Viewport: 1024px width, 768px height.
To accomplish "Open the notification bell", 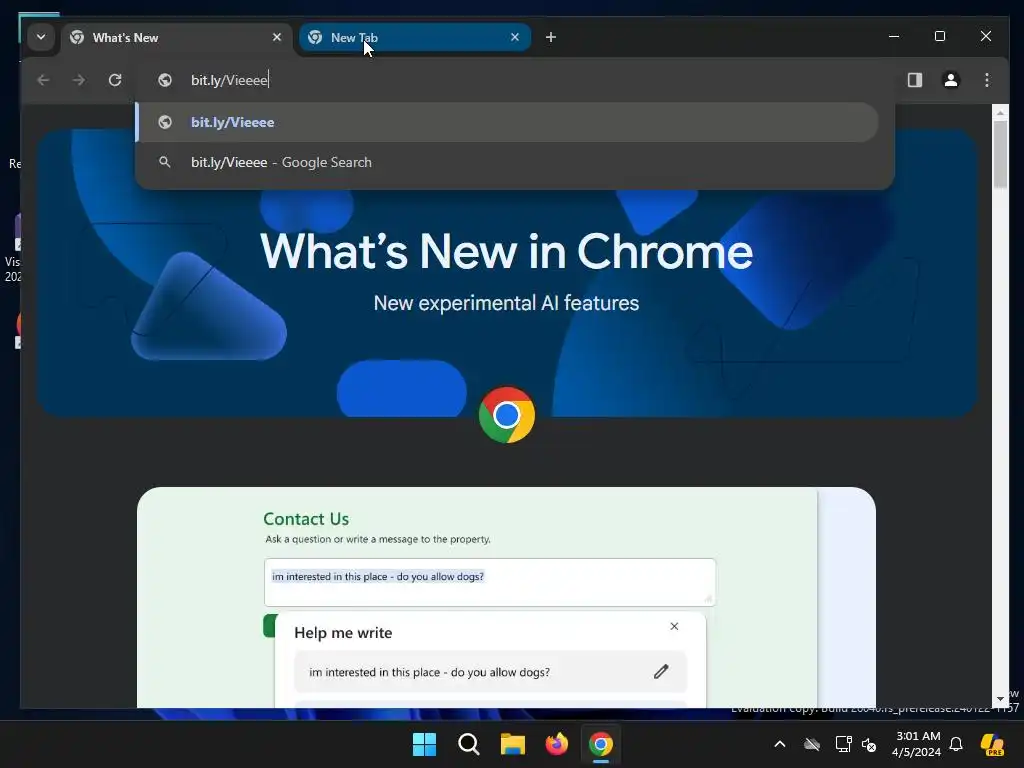I will [x=956, y=744].
